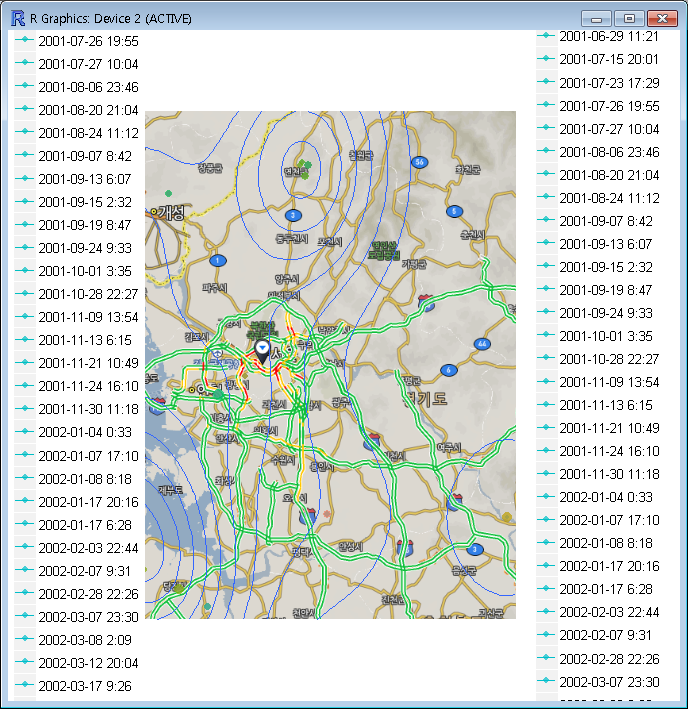Click the route 1 shield on the map

pyautogui.click(x=218, y=260)
